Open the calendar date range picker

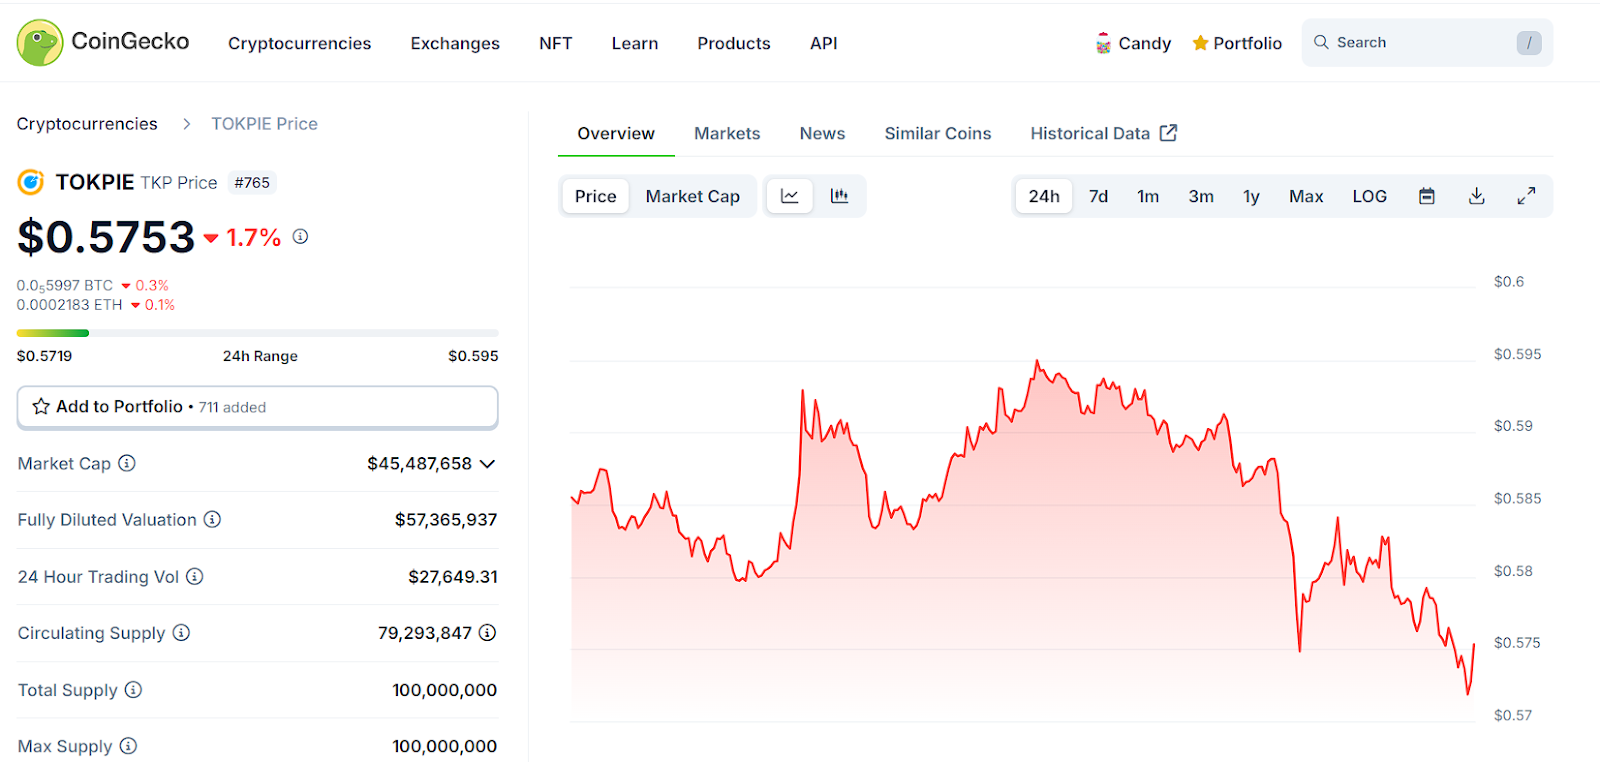(x=1427, y=196)
